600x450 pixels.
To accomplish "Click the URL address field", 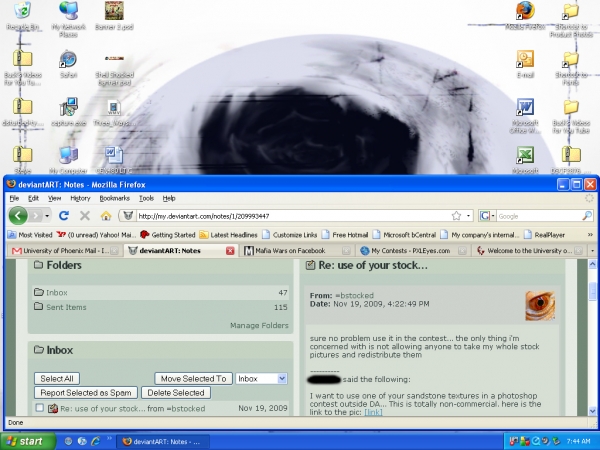I will [x=293, y=216].
